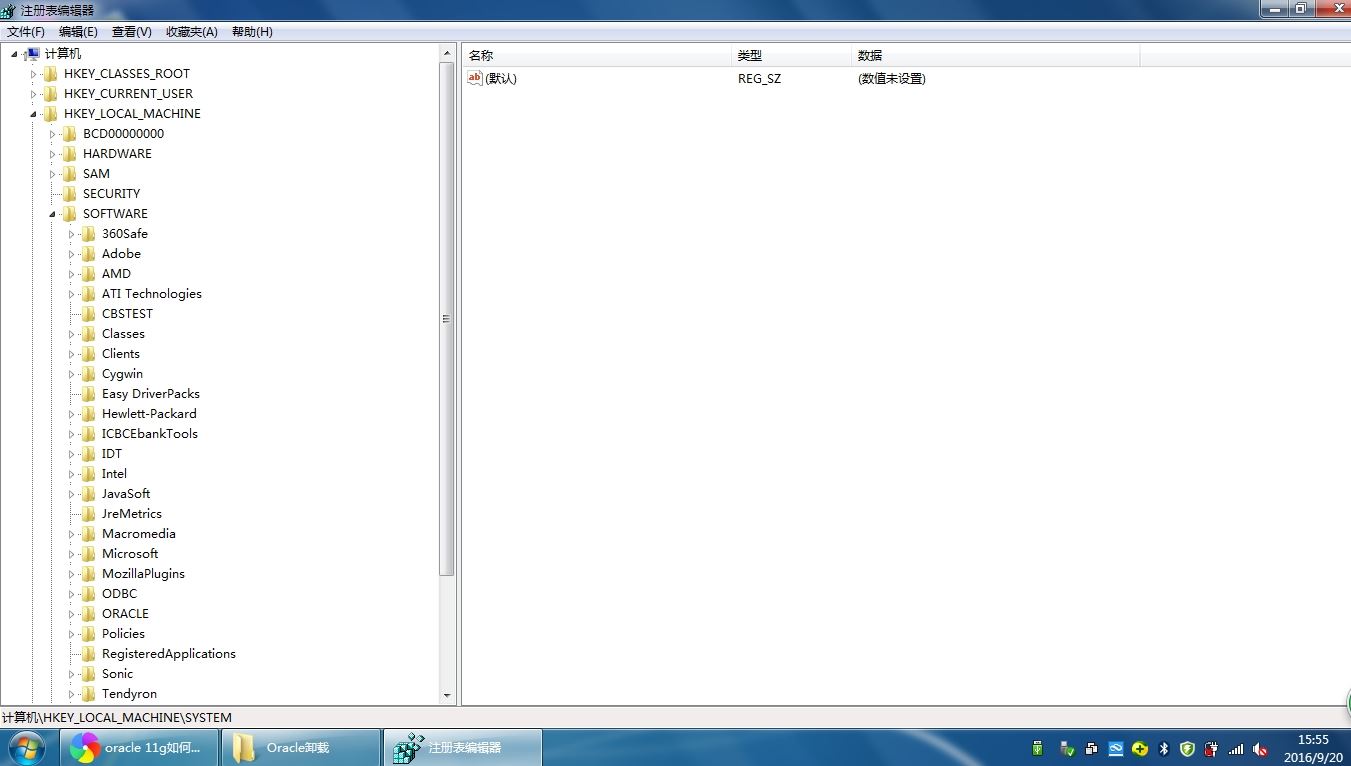
Task: Click the tree scrollbar up arrow
Action: coord(447,53)
